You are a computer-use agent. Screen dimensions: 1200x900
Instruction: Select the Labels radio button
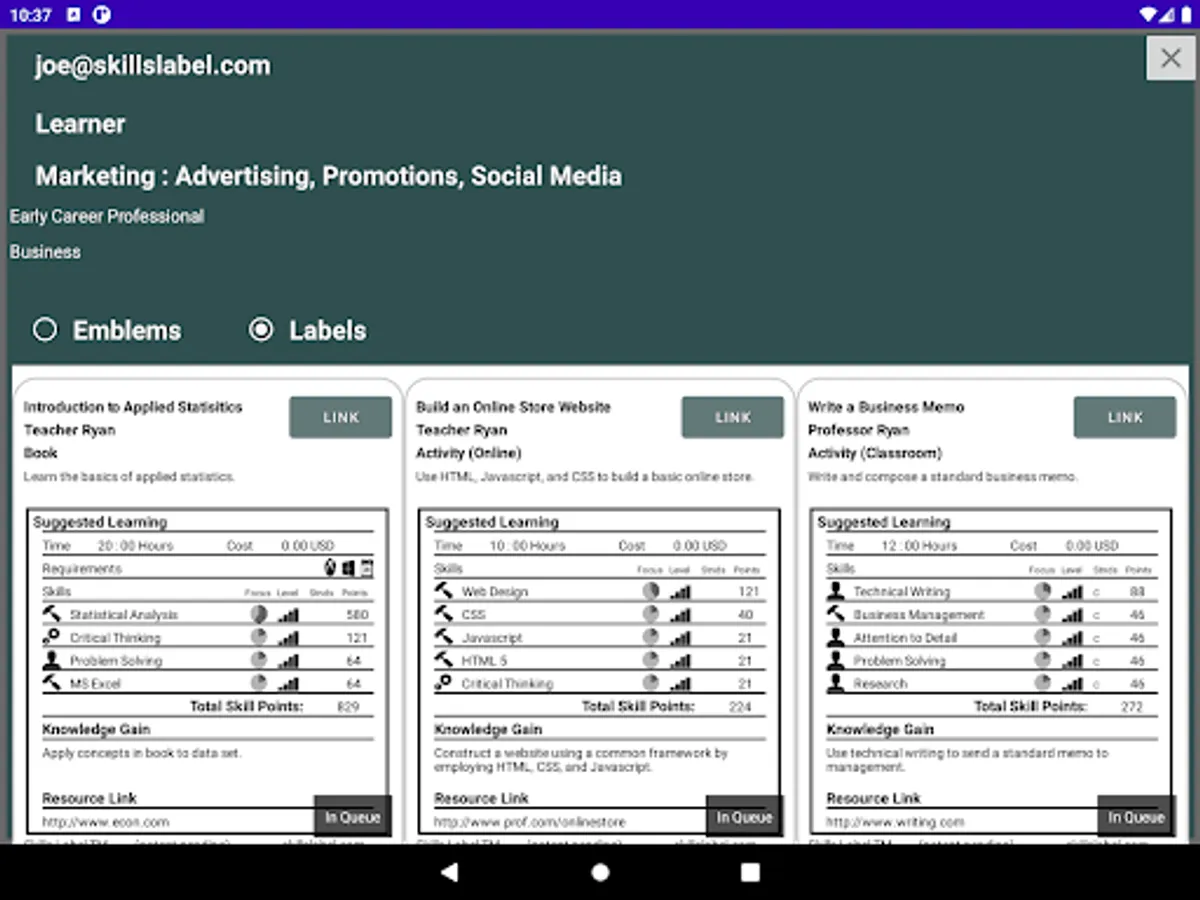tap(261, 330)
